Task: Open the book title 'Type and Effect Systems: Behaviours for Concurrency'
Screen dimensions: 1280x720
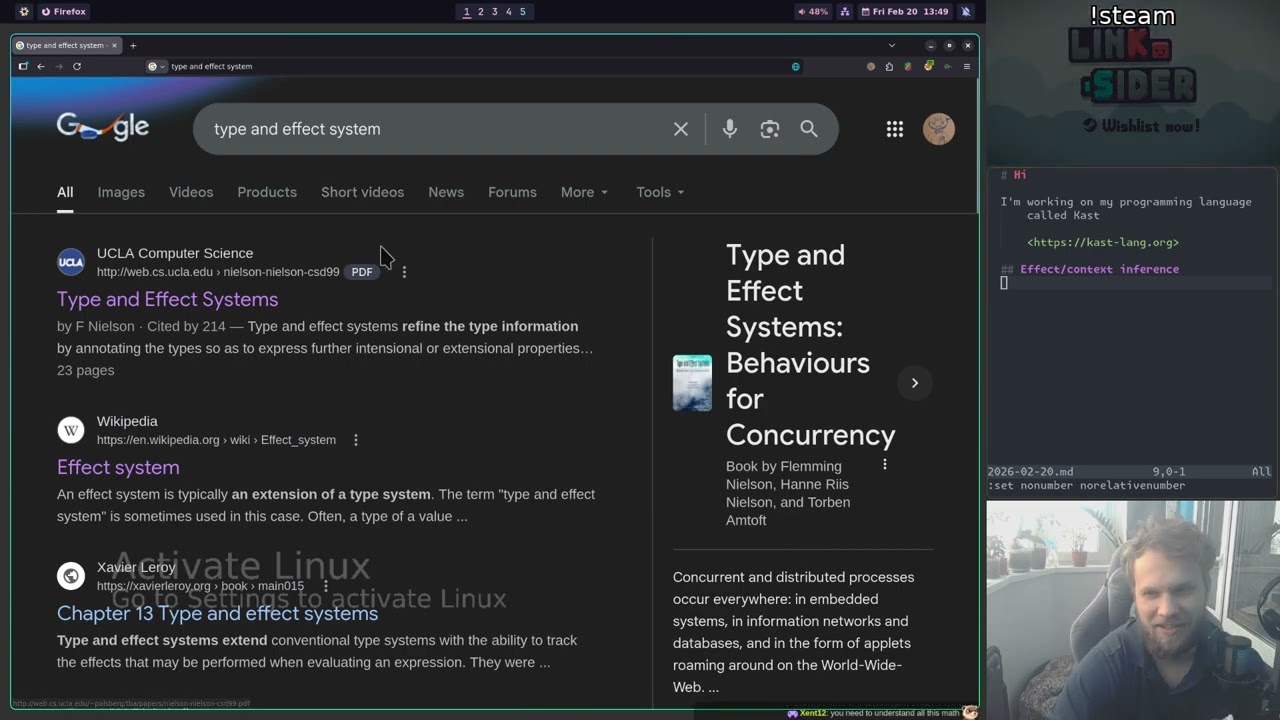Action: coord(810,345)
